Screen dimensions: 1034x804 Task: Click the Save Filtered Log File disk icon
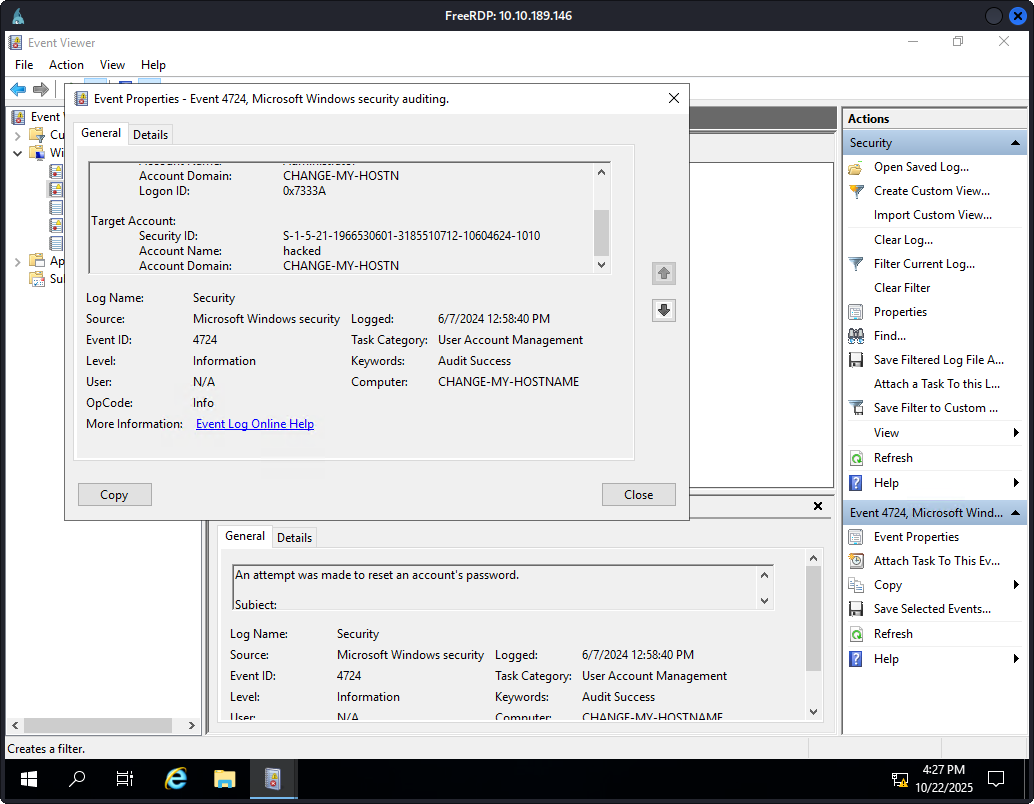[x=855, y=360]
